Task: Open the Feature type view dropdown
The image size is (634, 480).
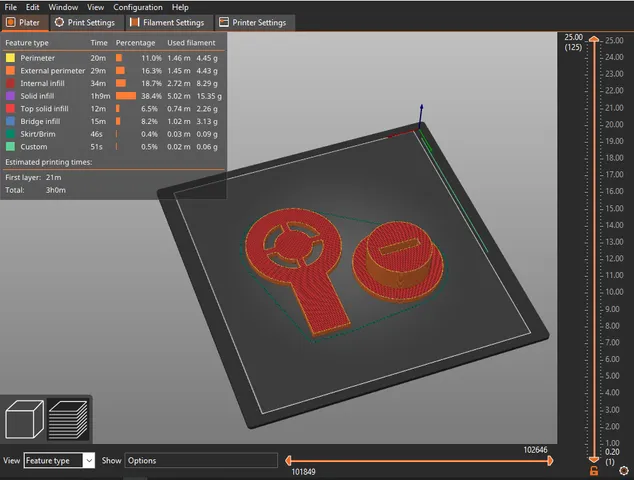Action: click(59, 461)
